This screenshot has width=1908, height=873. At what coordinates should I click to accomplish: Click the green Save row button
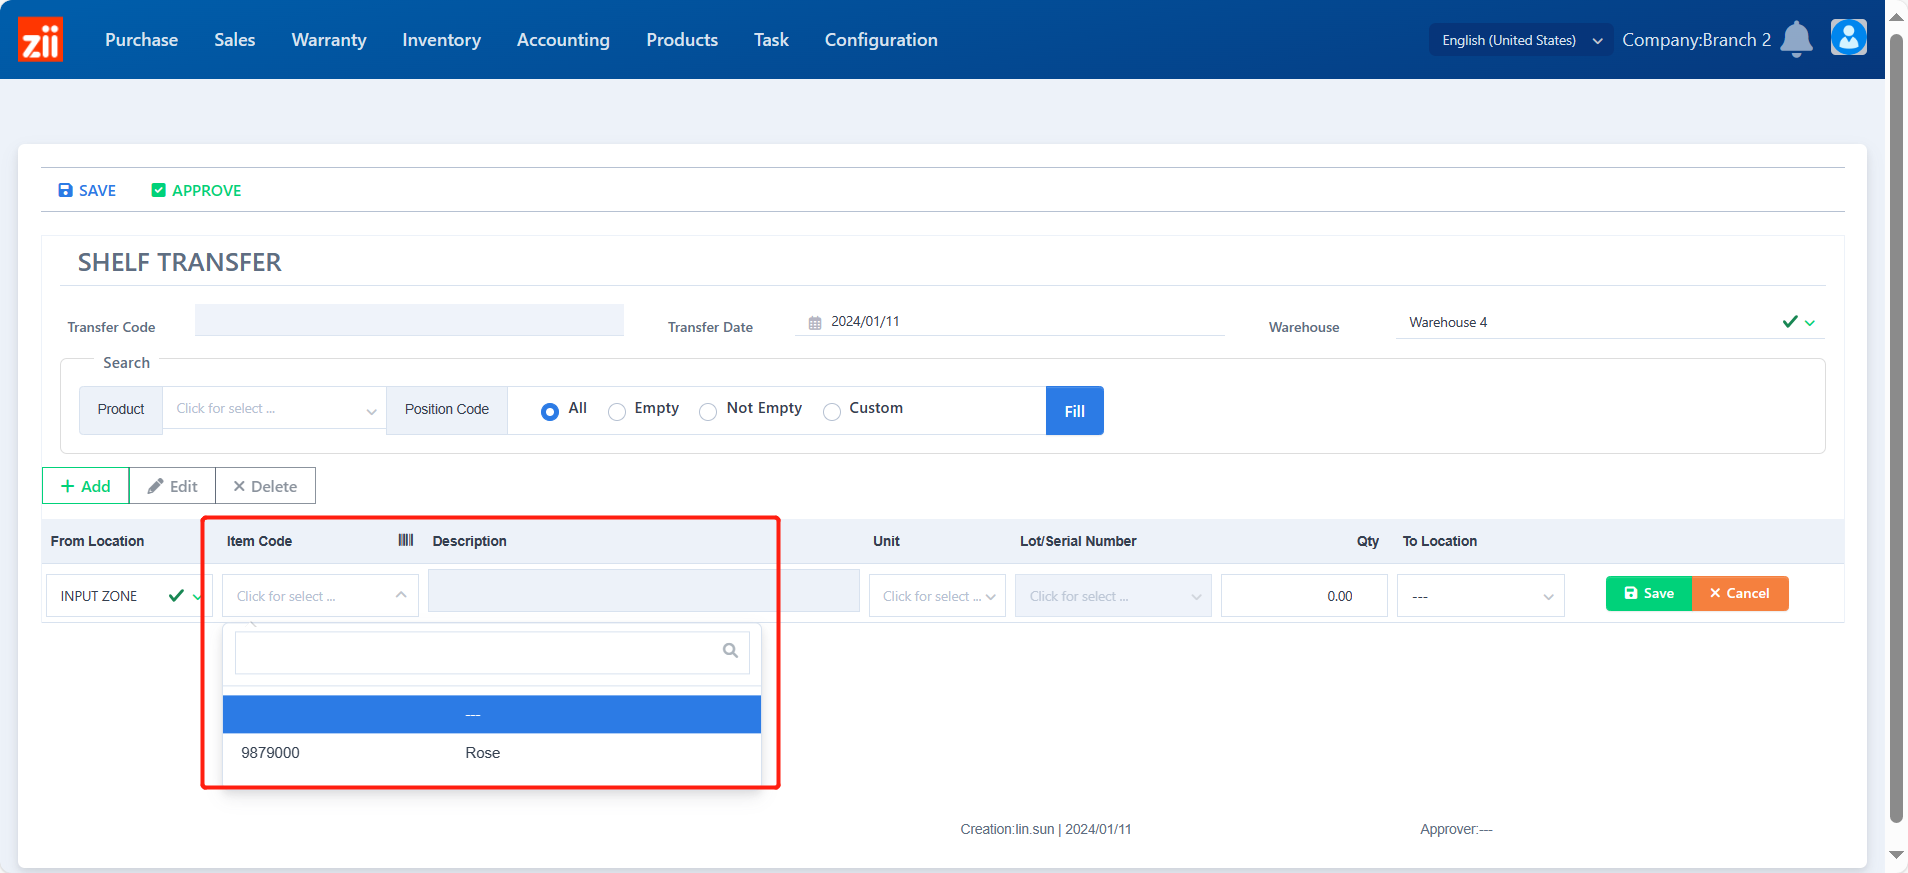[x=1648, y=593]
